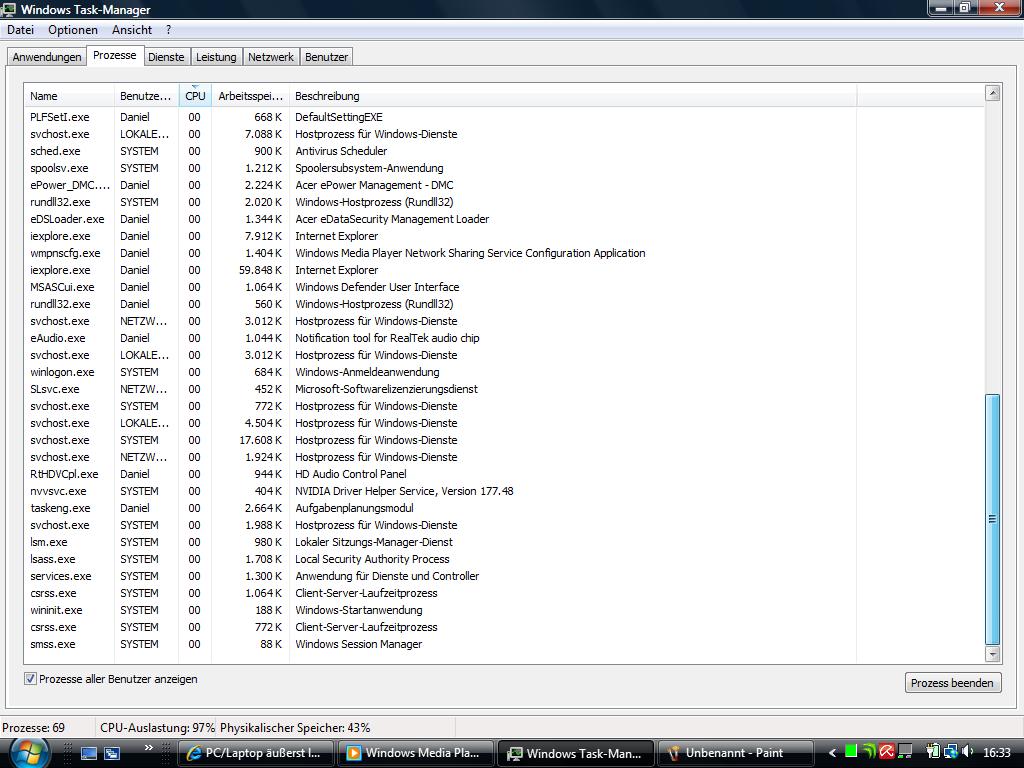Click the taskbar clock showing 16:33

pos(997,753)
